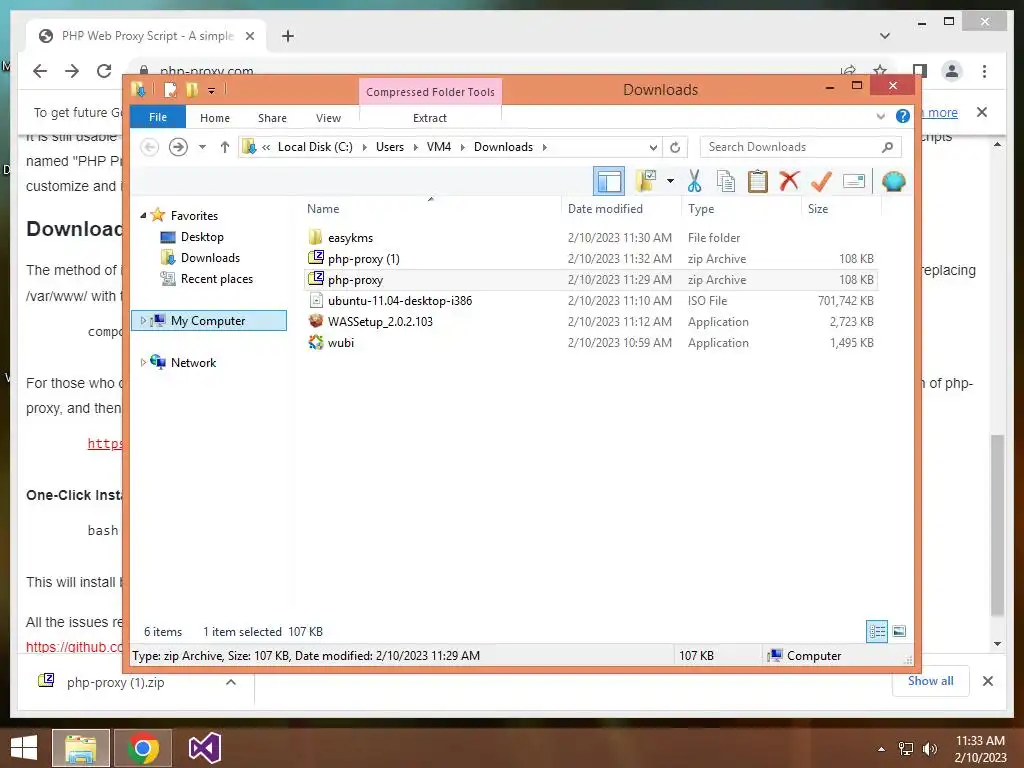1024x768 pixels.
Task: Click the Rename toolbar icon
Action: (854, 181)
